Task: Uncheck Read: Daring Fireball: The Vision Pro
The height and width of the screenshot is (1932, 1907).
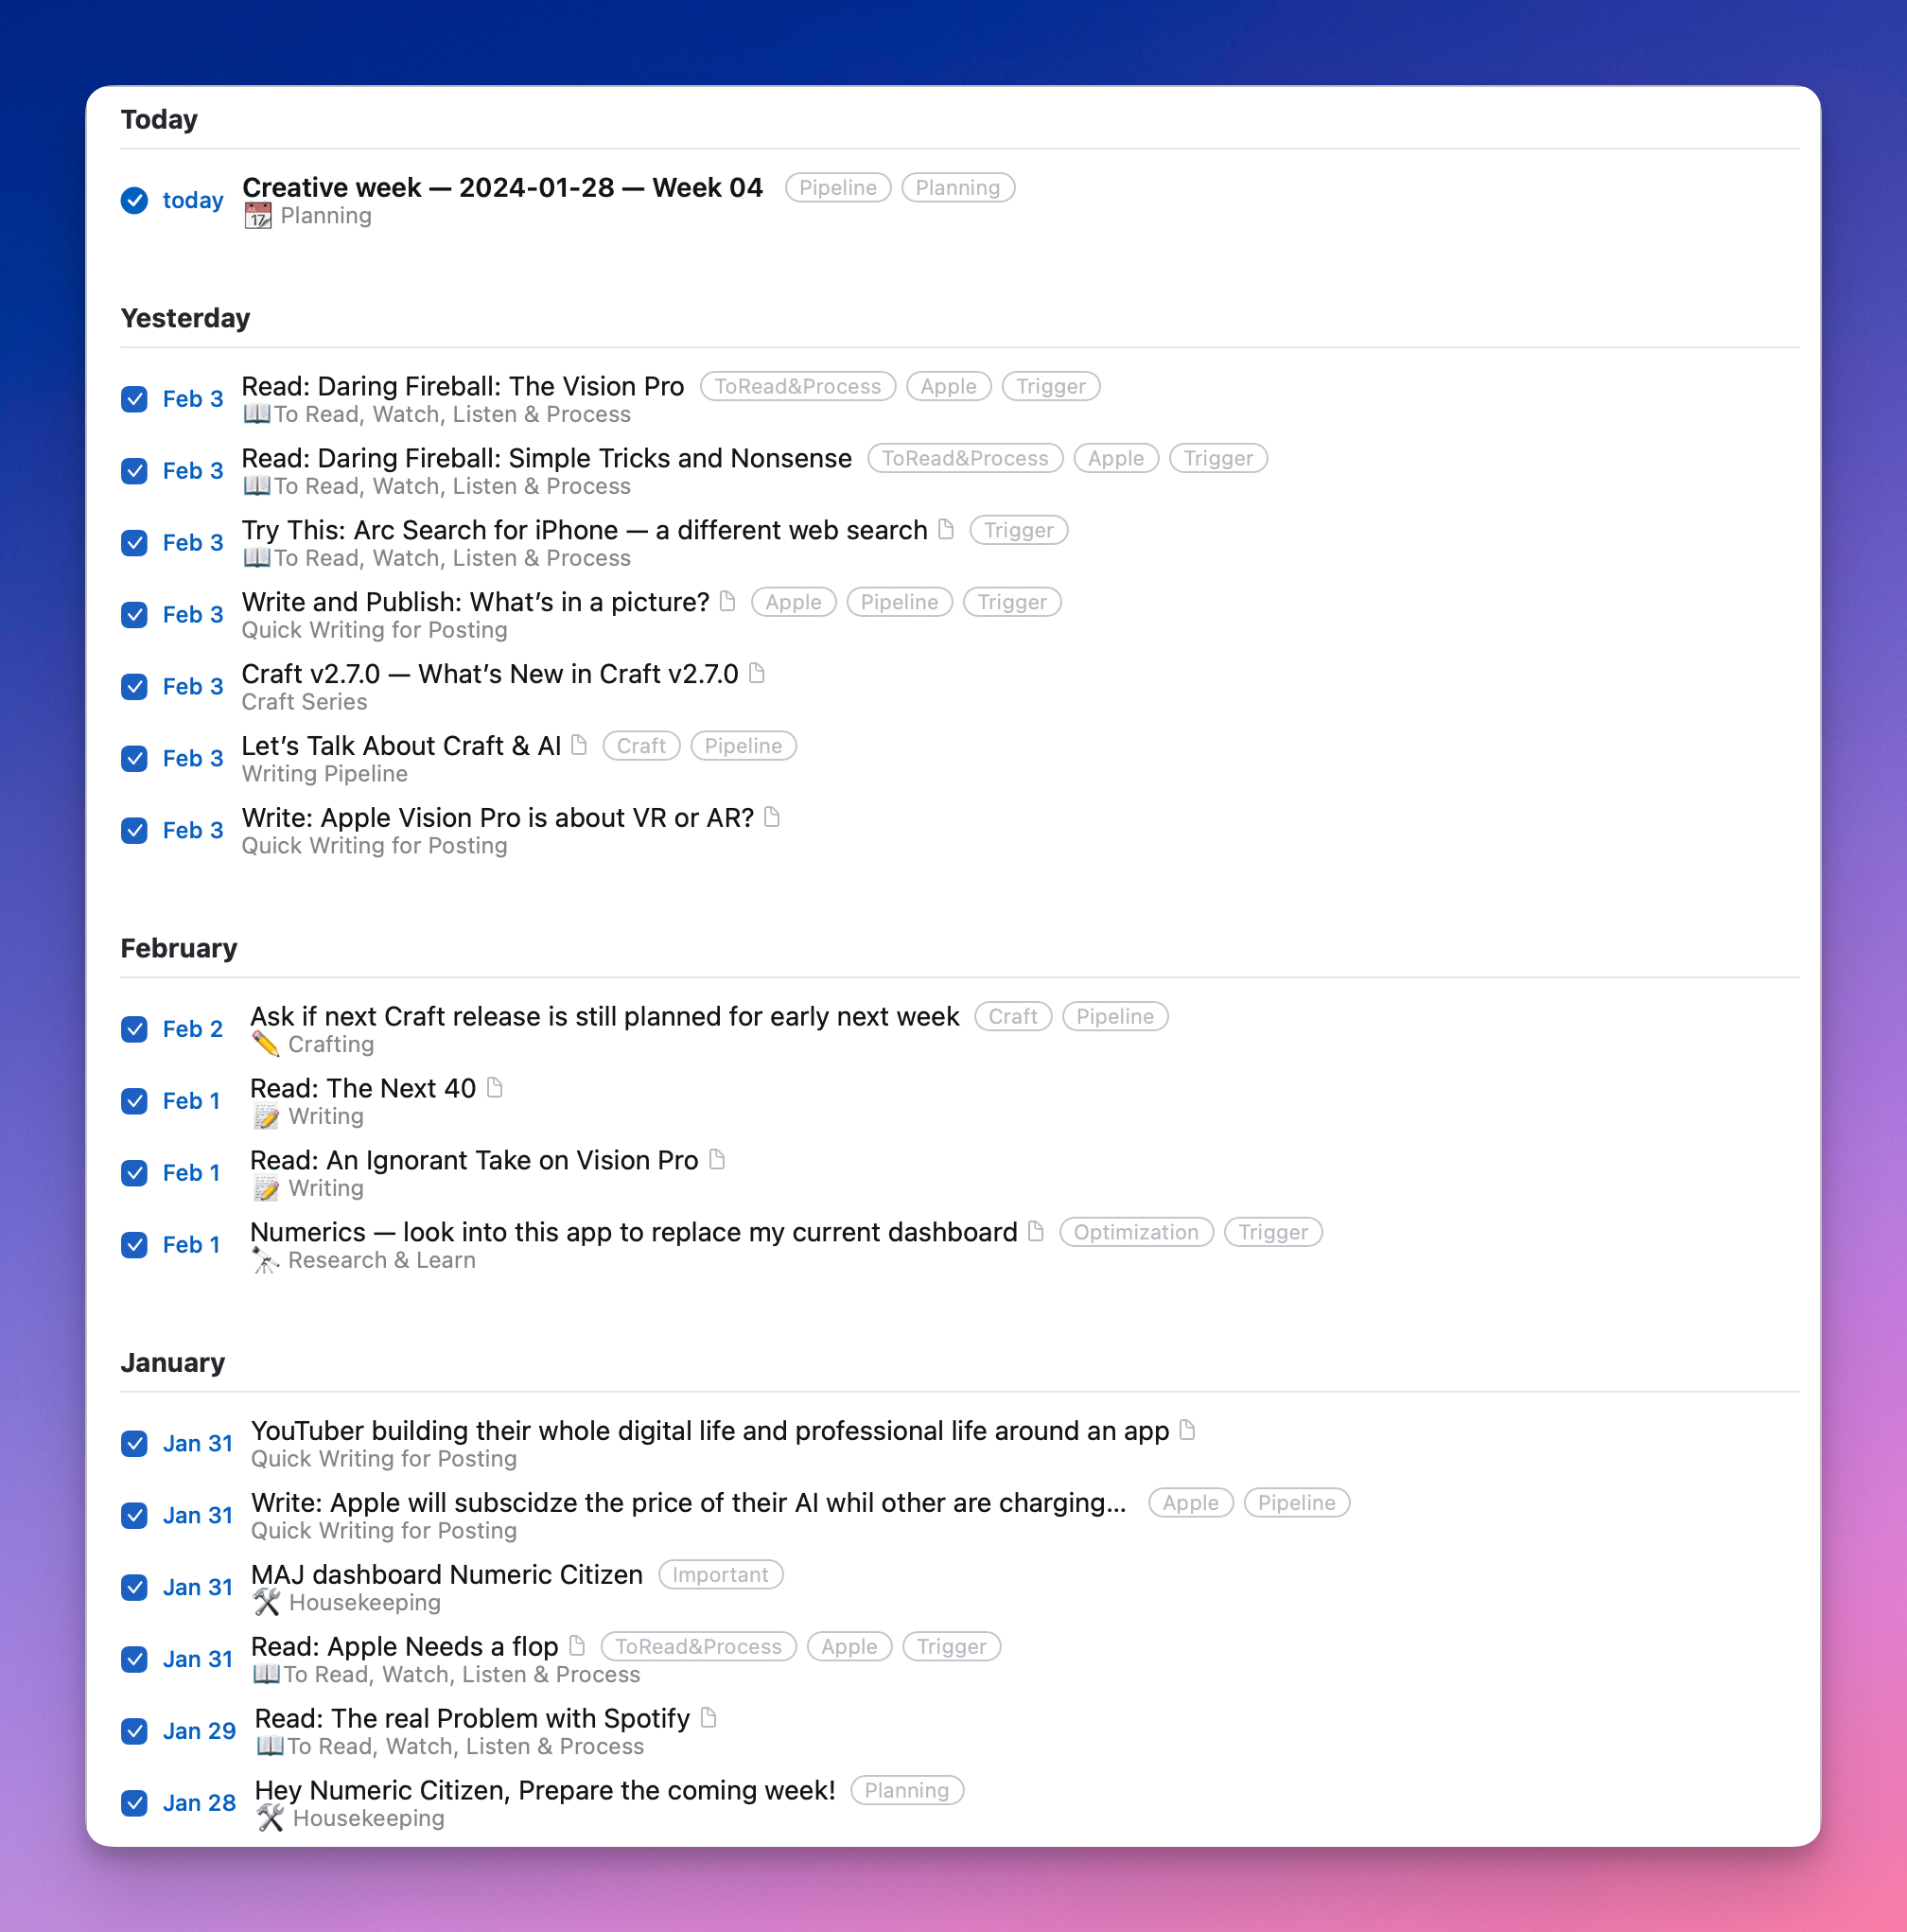Action: pos(135,399)
